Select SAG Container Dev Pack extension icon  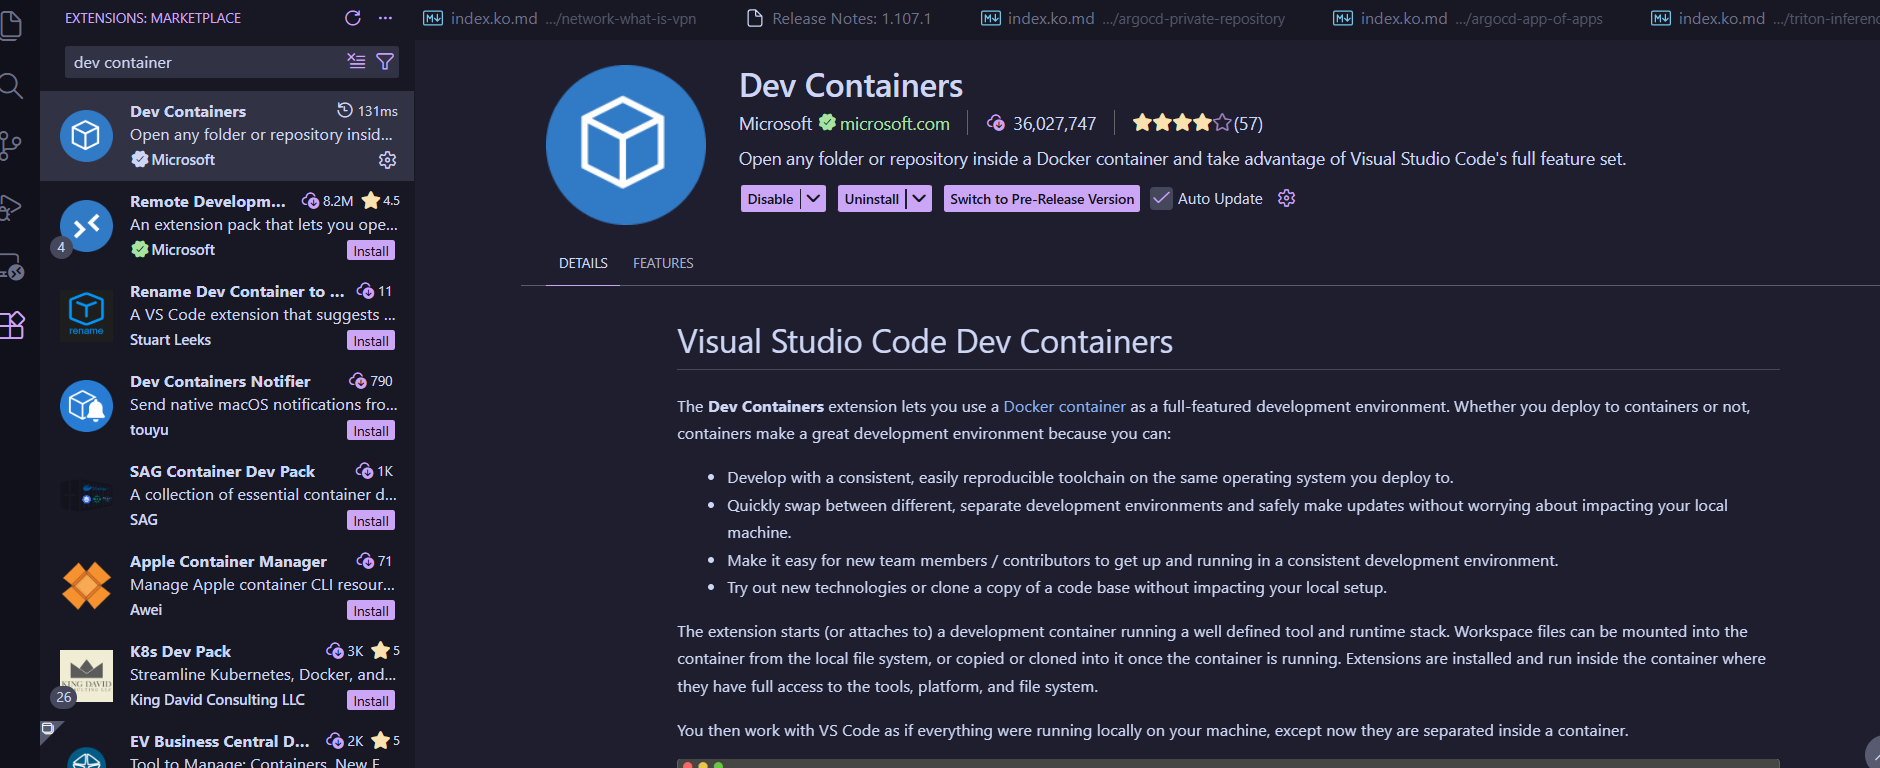tap(86, 495)
